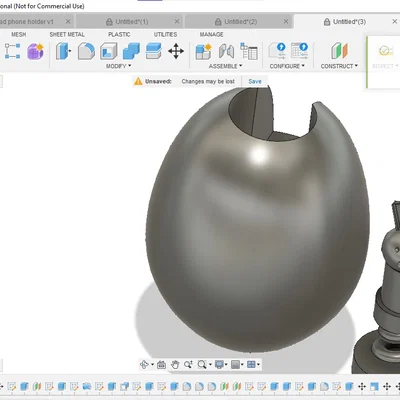400x400 pixels.
Task: Close the Untitled*(3) tab
Action: pos(395,21)
